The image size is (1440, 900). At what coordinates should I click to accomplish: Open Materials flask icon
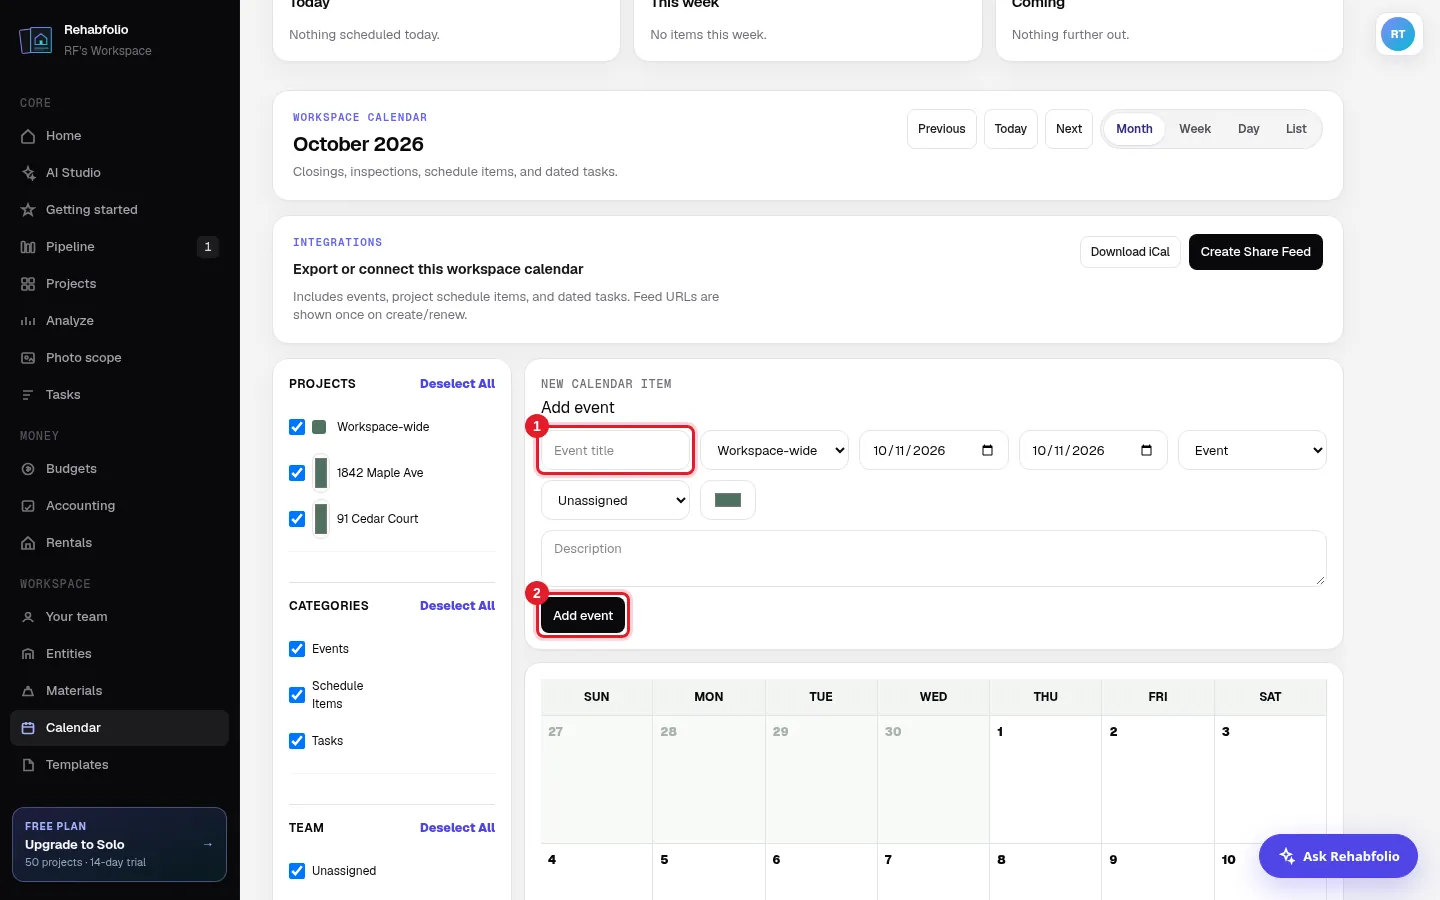coord(28,691)
